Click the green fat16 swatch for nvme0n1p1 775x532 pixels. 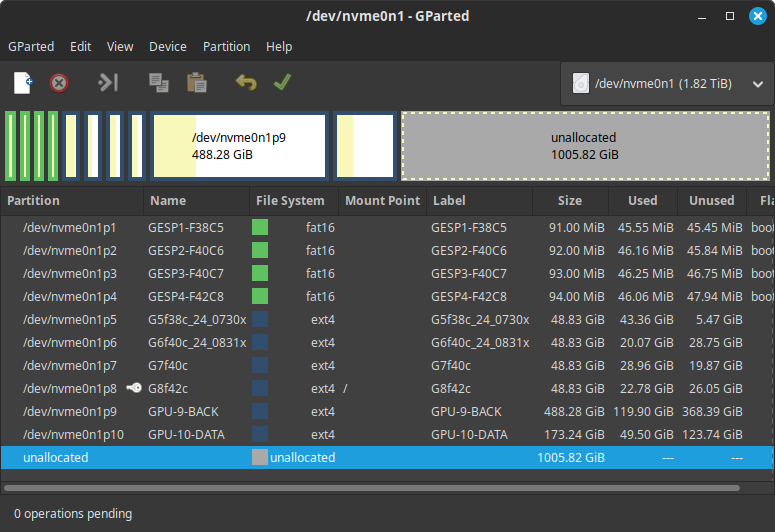point(260,227)
